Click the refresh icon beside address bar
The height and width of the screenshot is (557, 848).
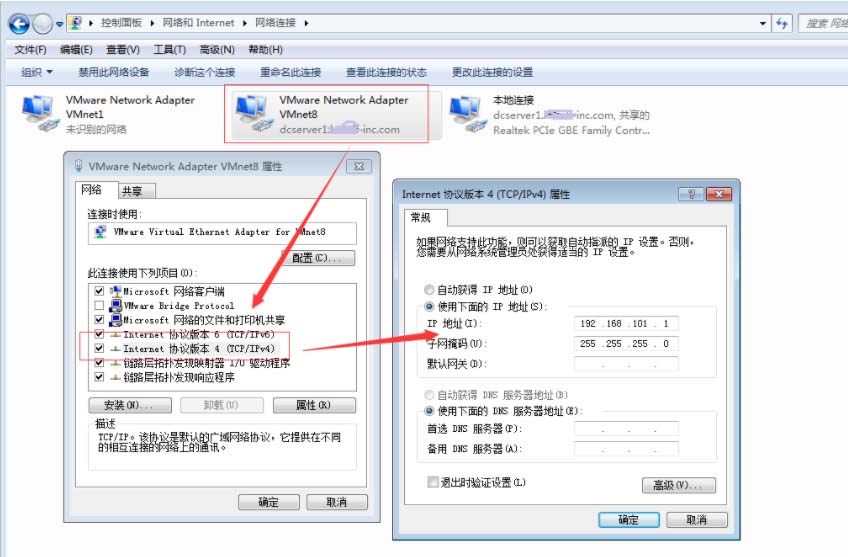point(782,22)
